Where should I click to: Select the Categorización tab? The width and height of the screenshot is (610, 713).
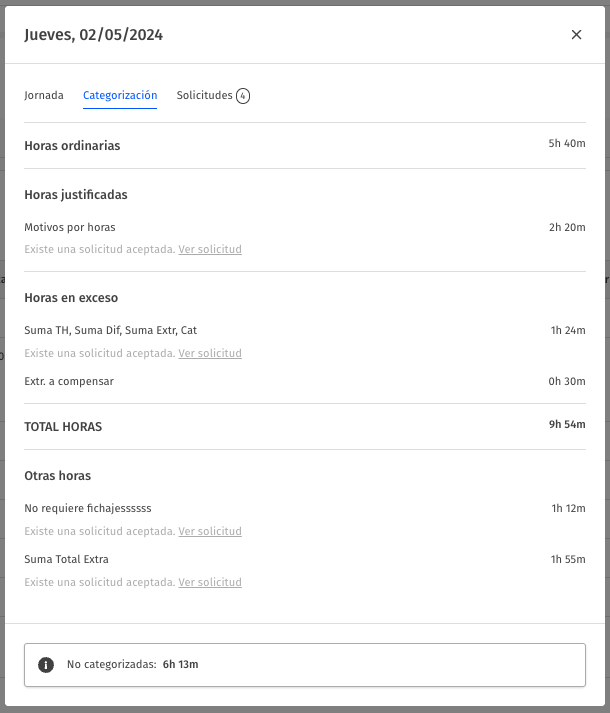pyautogui.click(x=120, y=95)
